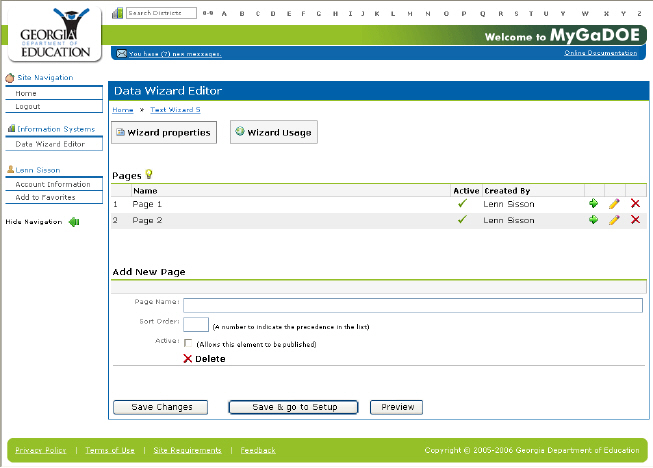Viewport: 653px width, 468px height.
Task: Click the red X delete icon for Page 1
Action: (635, 203)
